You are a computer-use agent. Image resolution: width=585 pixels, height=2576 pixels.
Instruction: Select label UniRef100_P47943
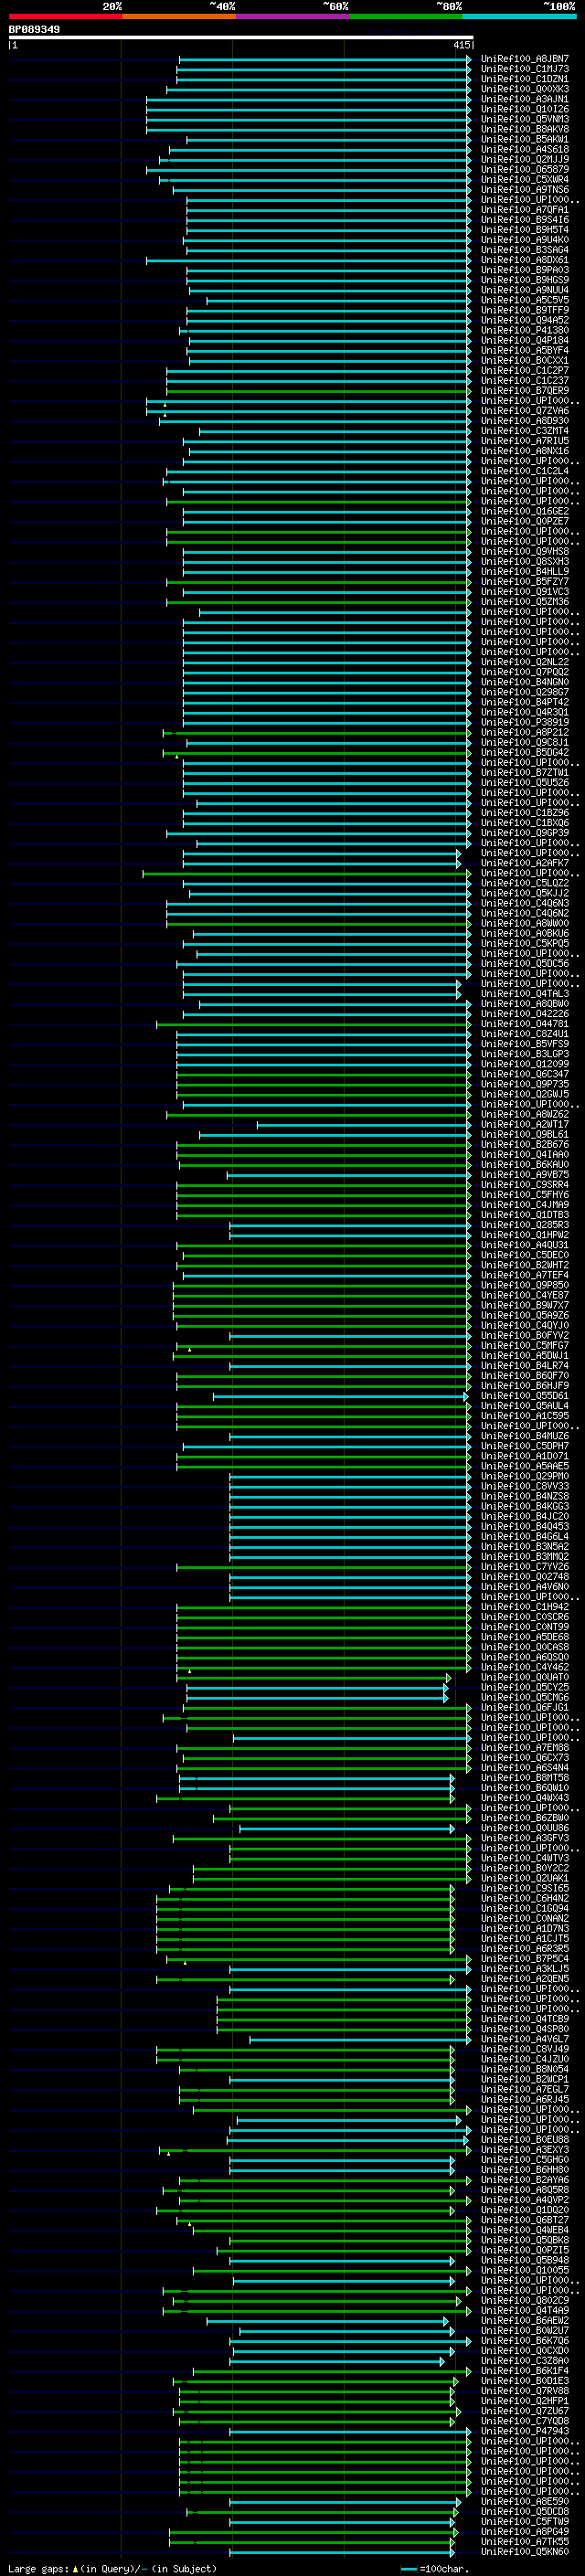coord(525,2430)
